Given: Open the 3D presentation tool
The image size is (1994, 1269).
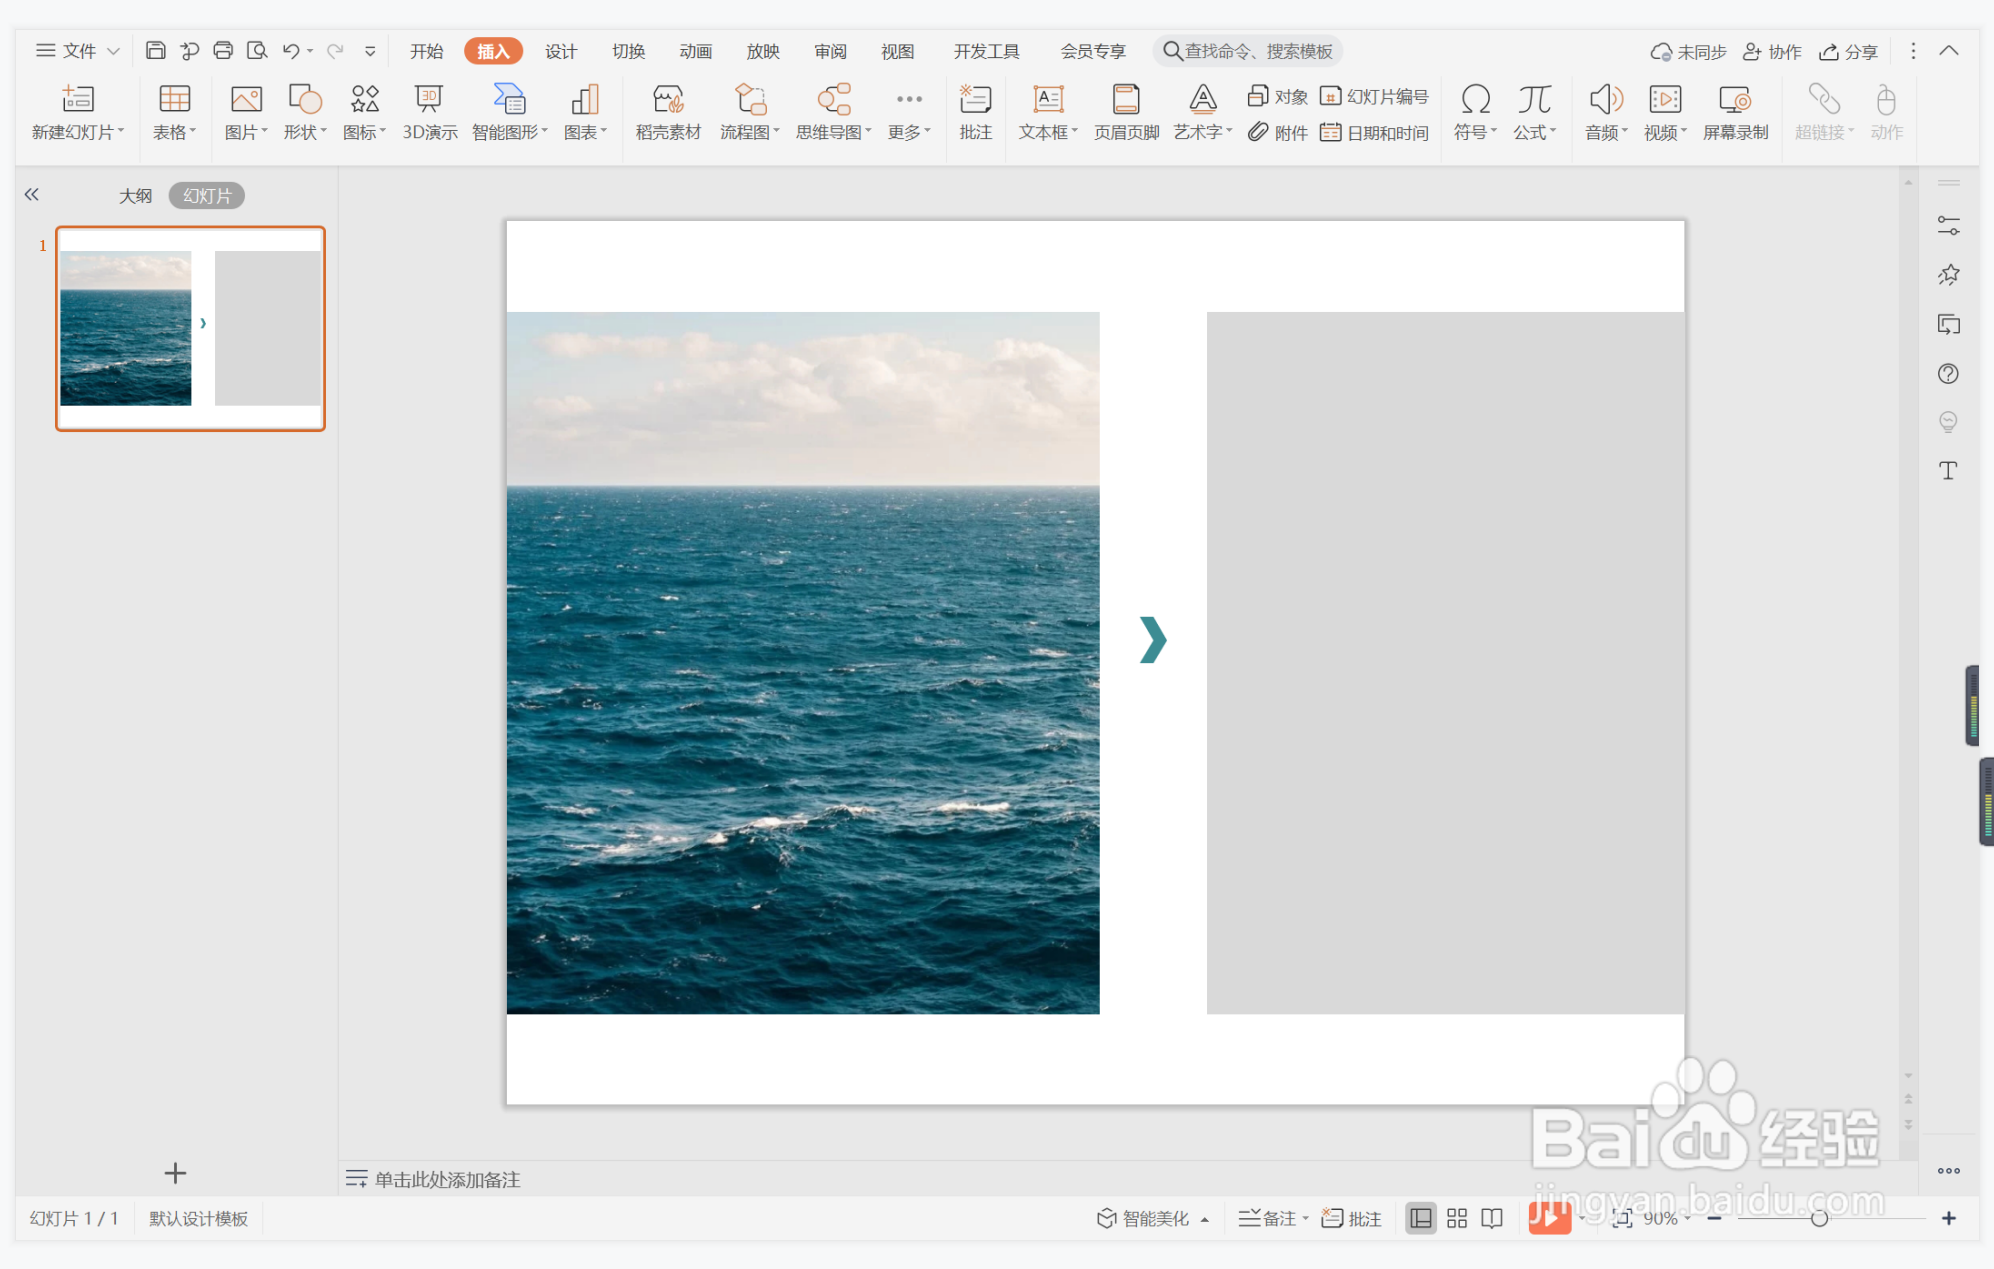Looking at the screenshot, I should coord(429,99).
